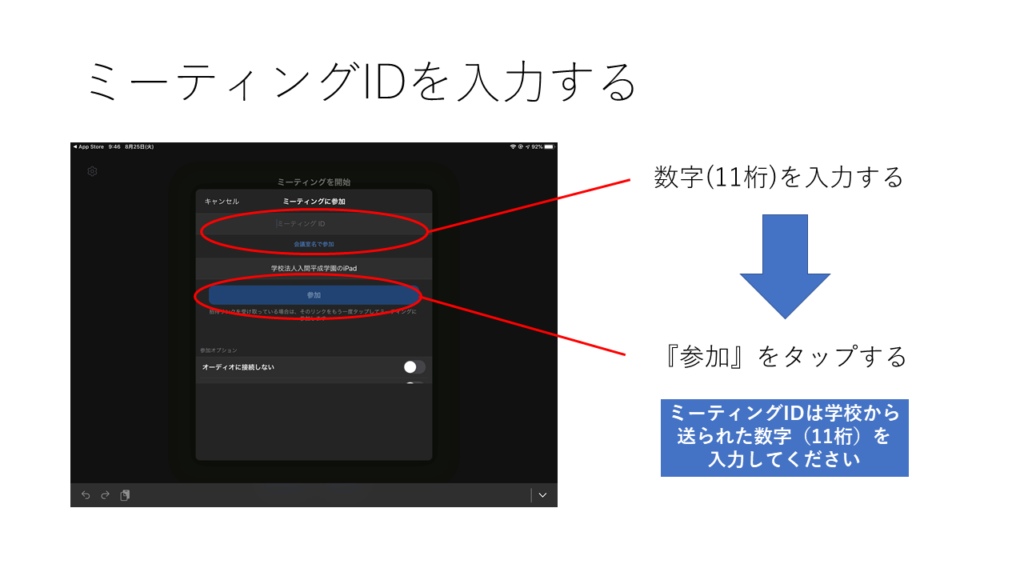Edit the 学校法人入間平成学園のiPad name field
Viewport: 1024px width, 576px height.
(x=314, y=268)
